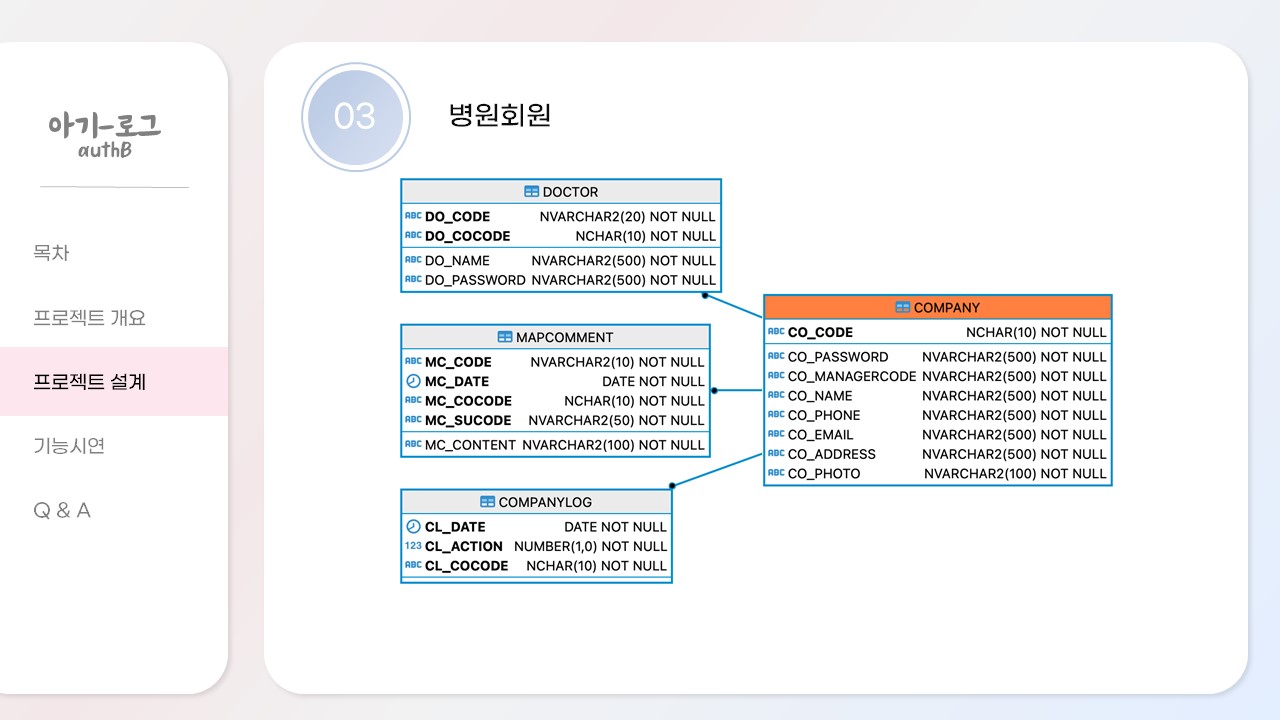
Task: Click the CO_PHONE column name
Action: (x=824, y=415)
